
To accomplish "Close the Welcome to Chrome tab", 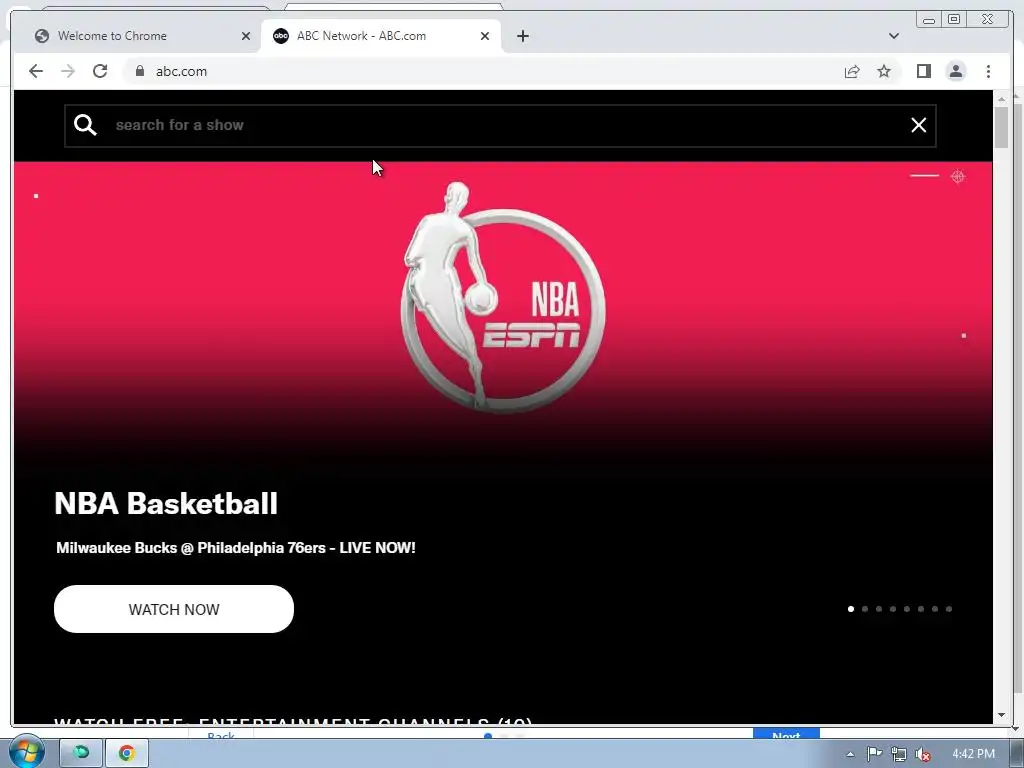I will (x=246, y=36).
